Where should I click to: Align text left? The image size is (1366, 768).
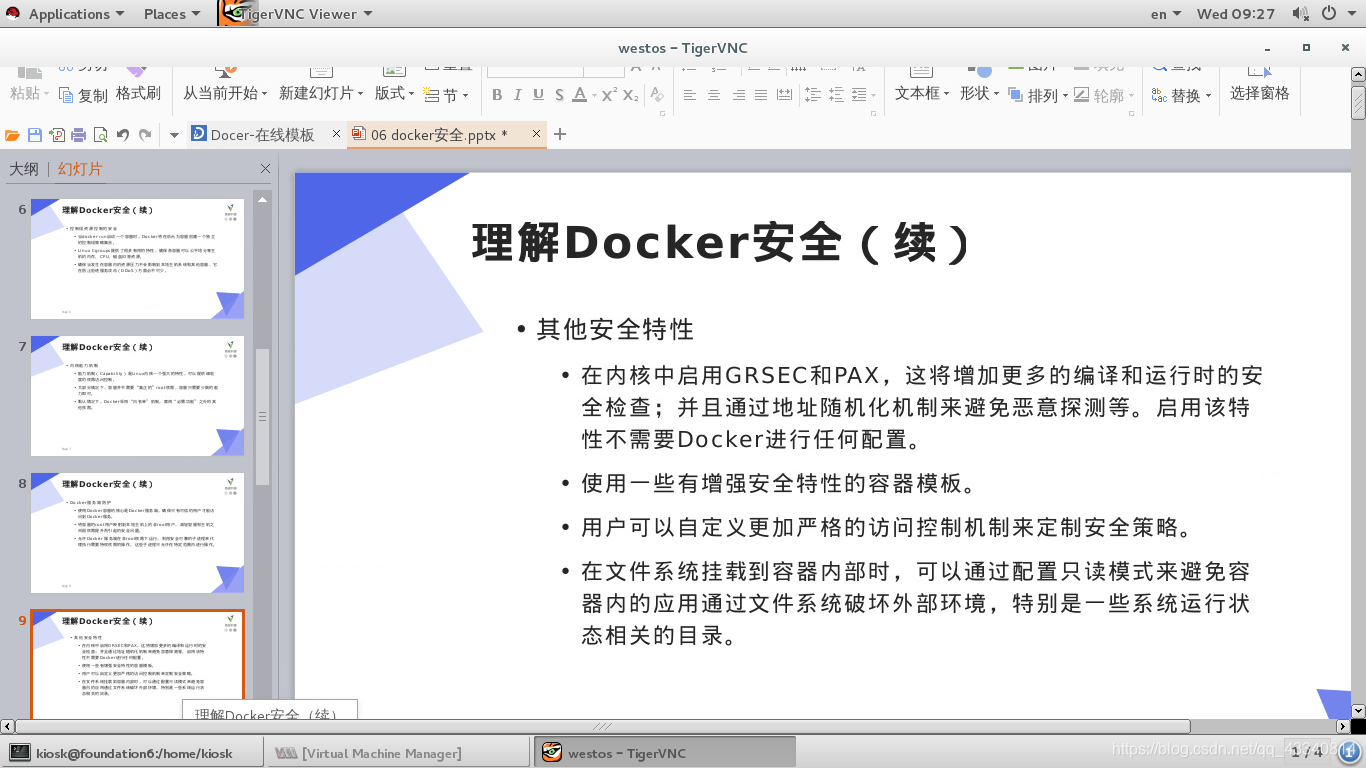pos(690,95)
